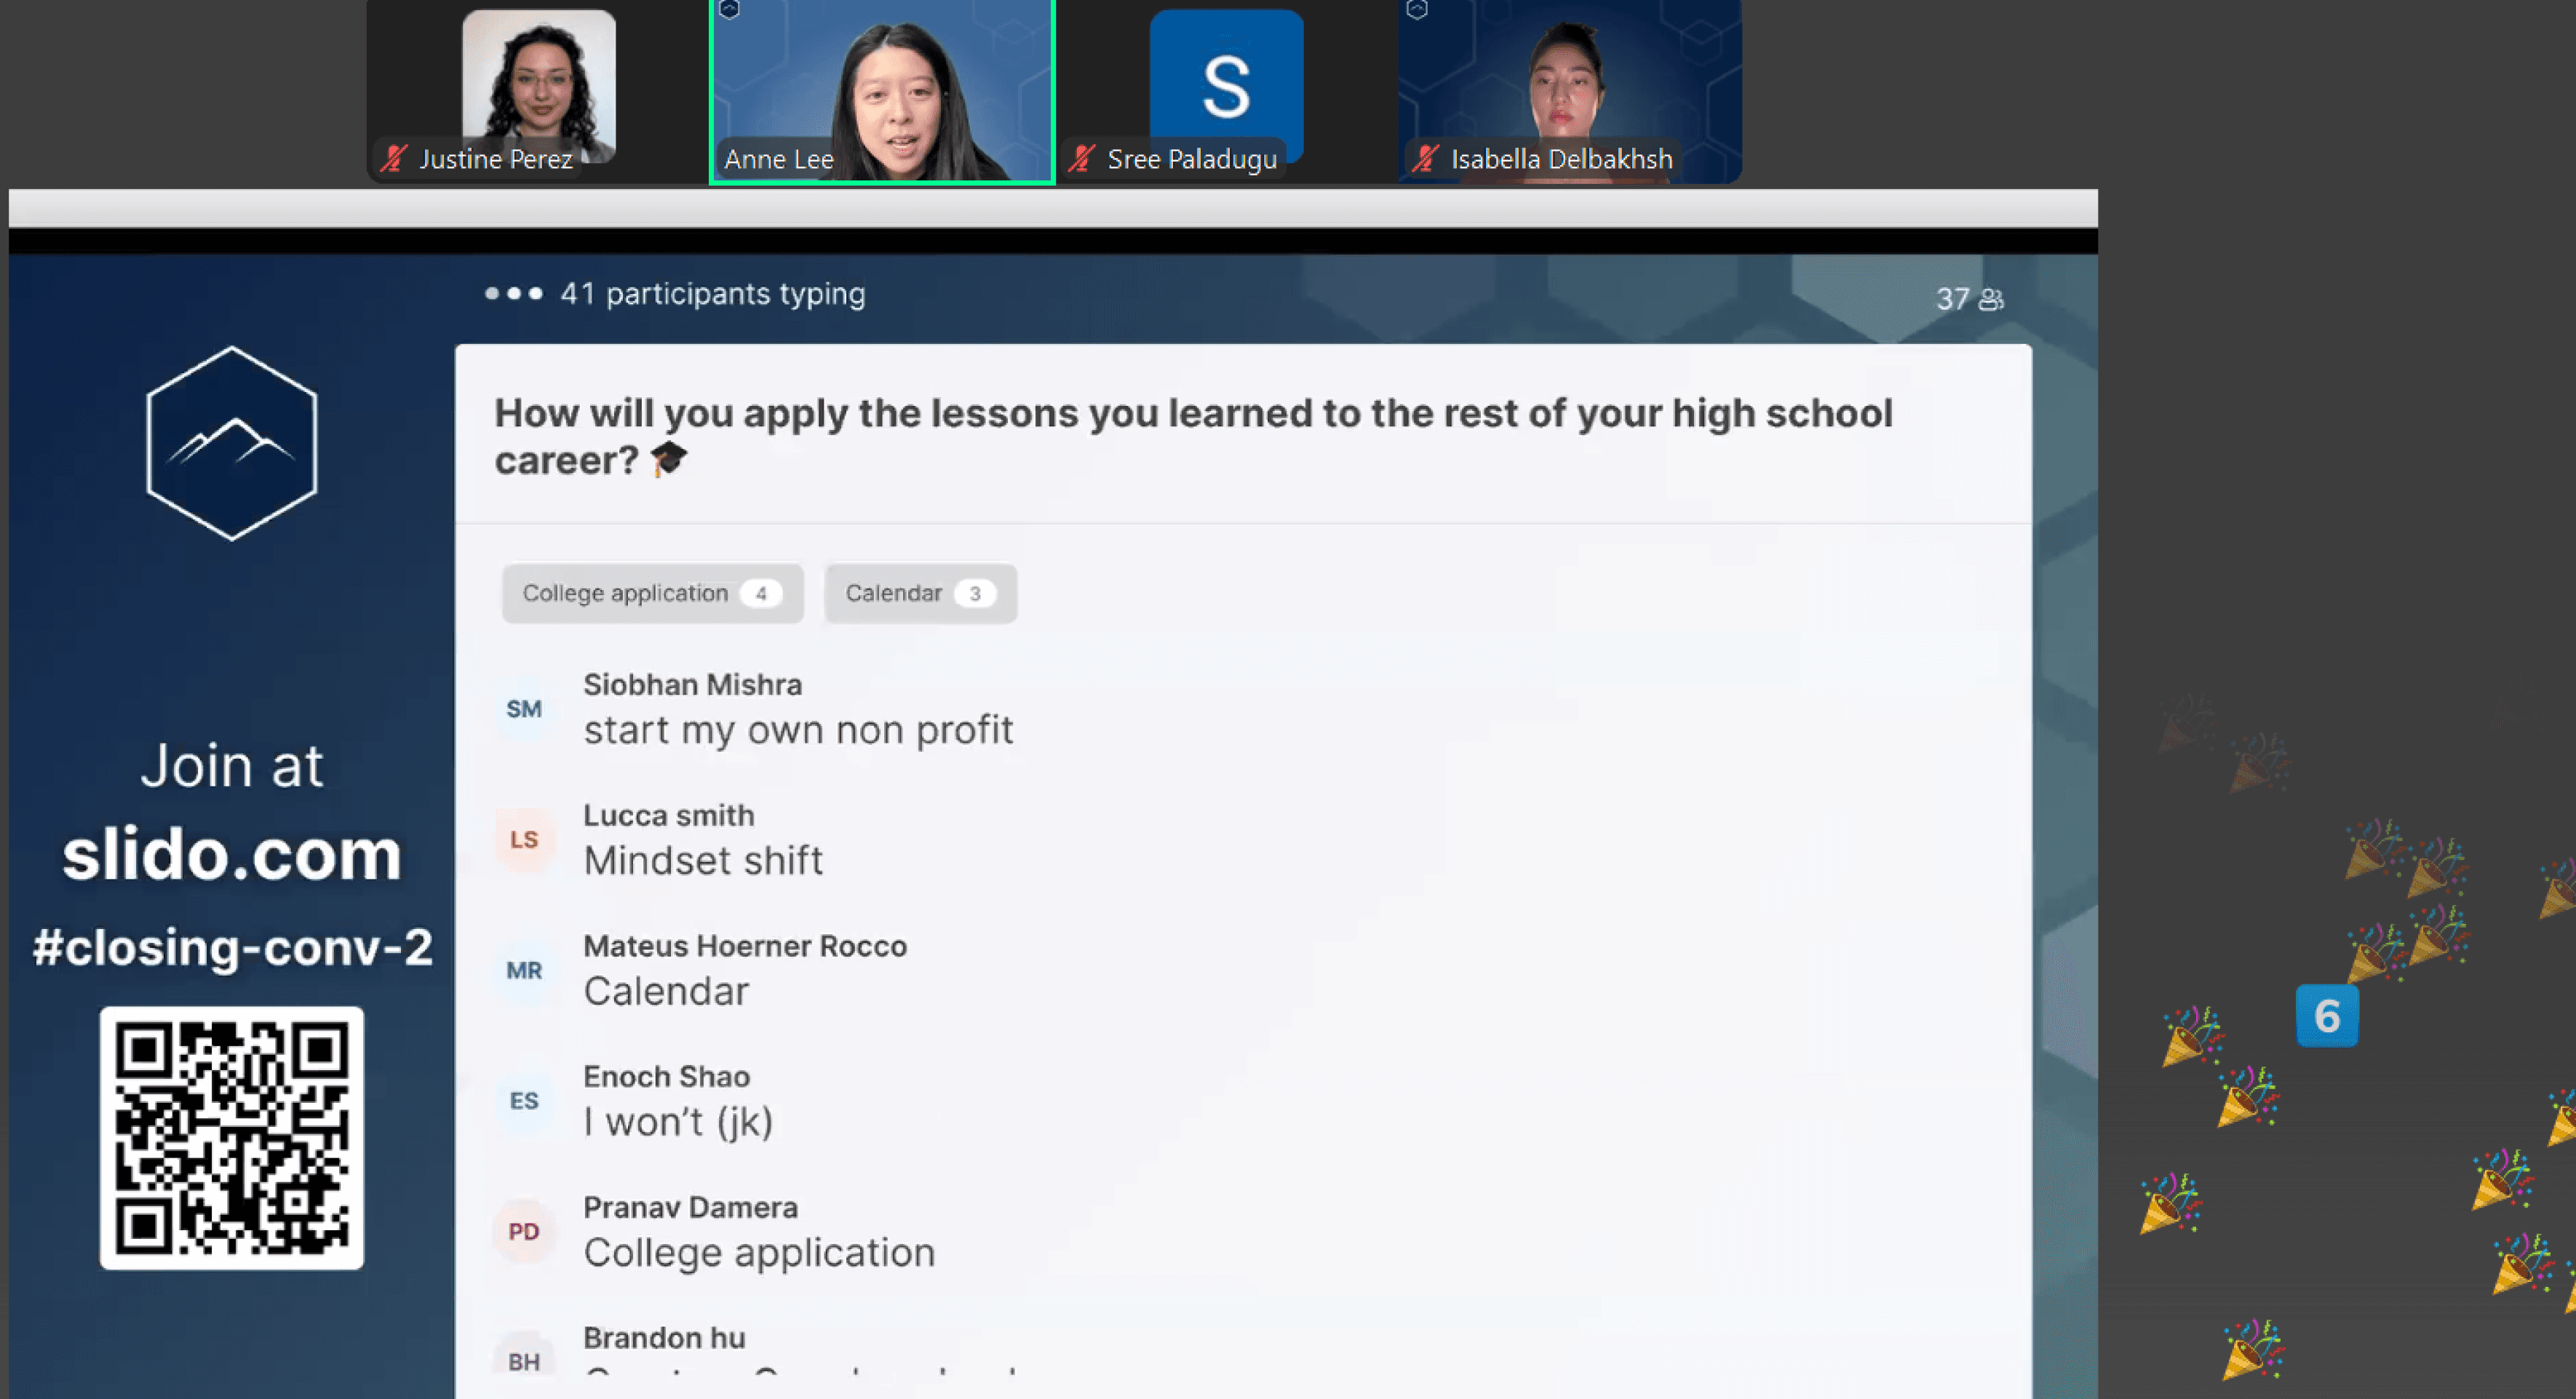Select the Calendar tag filter
This screenshot has height=1399, width=2576.
point(919,593)
